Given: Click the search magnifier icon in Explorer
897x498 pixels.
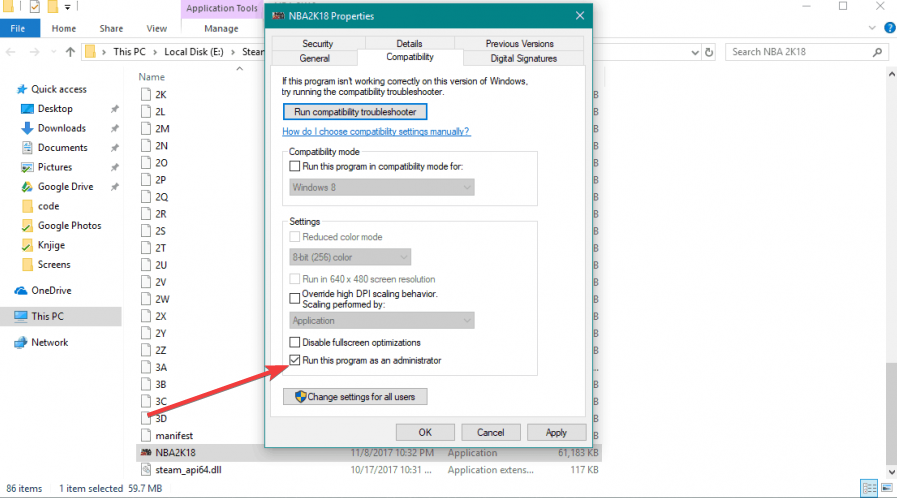Looking at the screenshot, I should tap(877, 52).
